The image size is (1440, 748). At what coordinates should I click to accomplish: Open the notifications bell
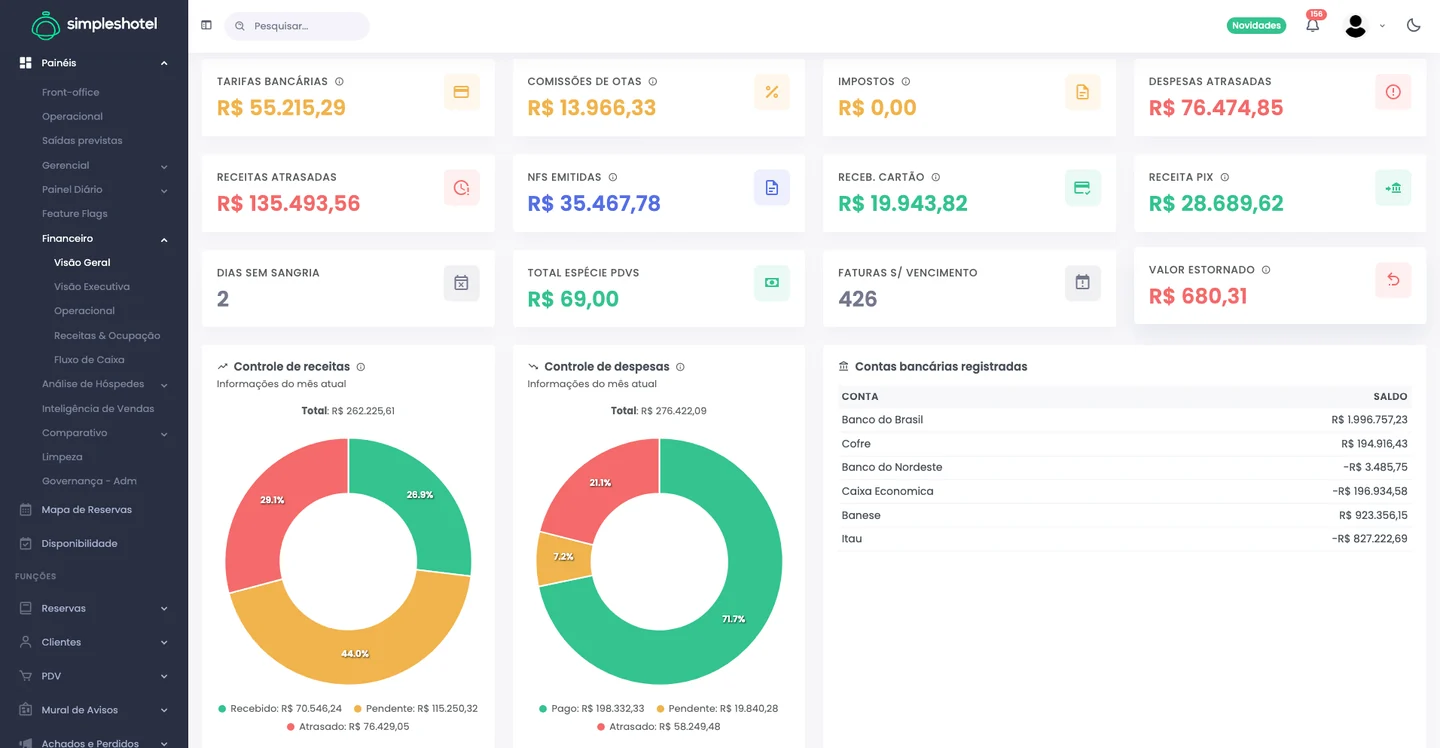tap(1312, 26)
